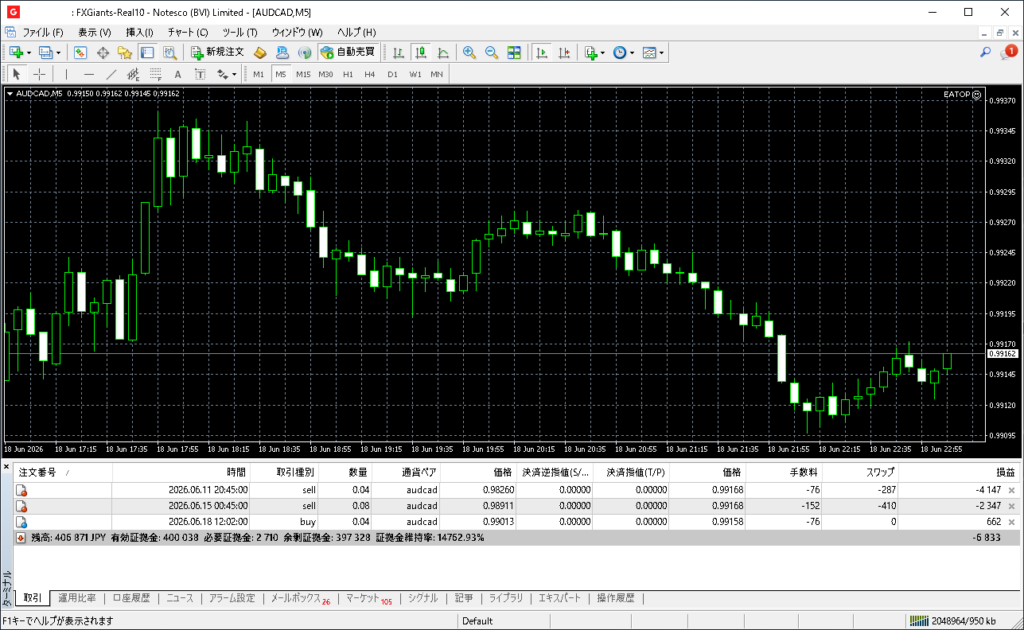Expand the Profiles dropdown arrow

[x=58, y=53]
